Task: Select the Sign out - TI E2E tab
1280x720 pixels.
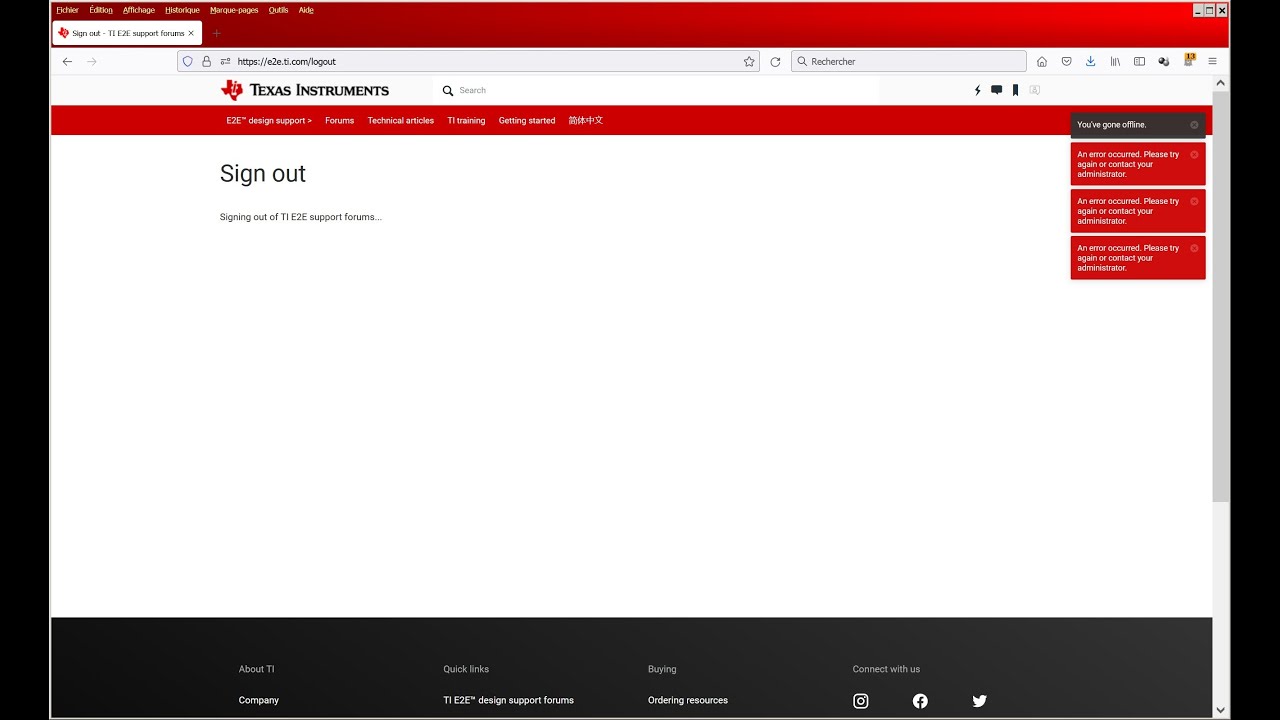Action: tap(127, 33)
